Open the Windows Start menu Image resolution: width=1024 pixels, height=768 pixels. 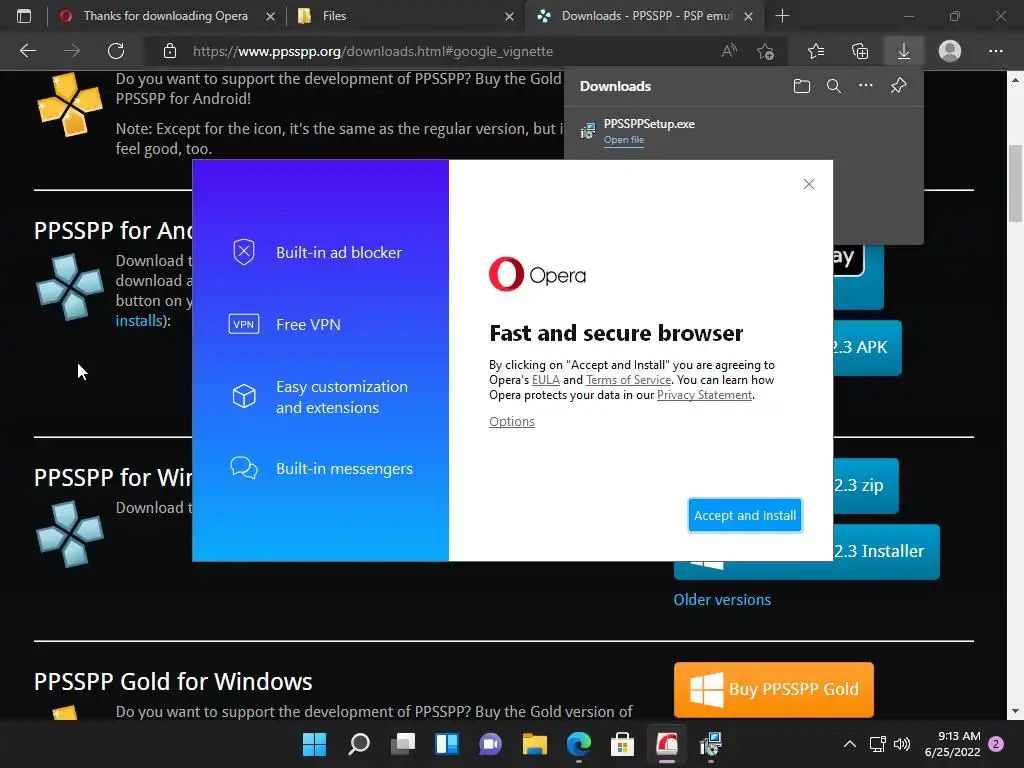[314, 744]
